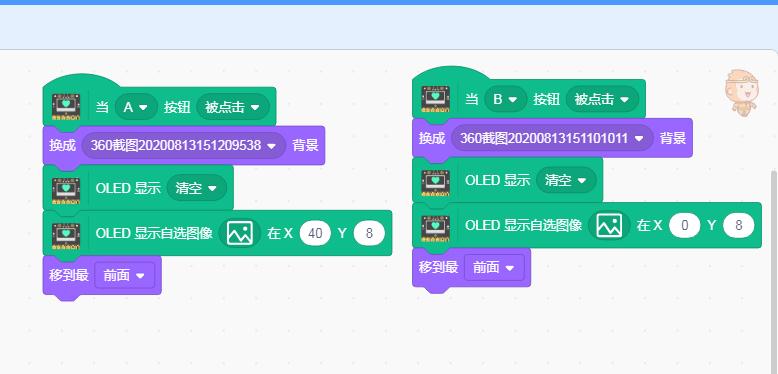Image resolution: width=778 pixels, height=374 pixels.
Task: Expand backdrop dropdown 360截图20200813151209538
Action: click(x=184, y=145)
